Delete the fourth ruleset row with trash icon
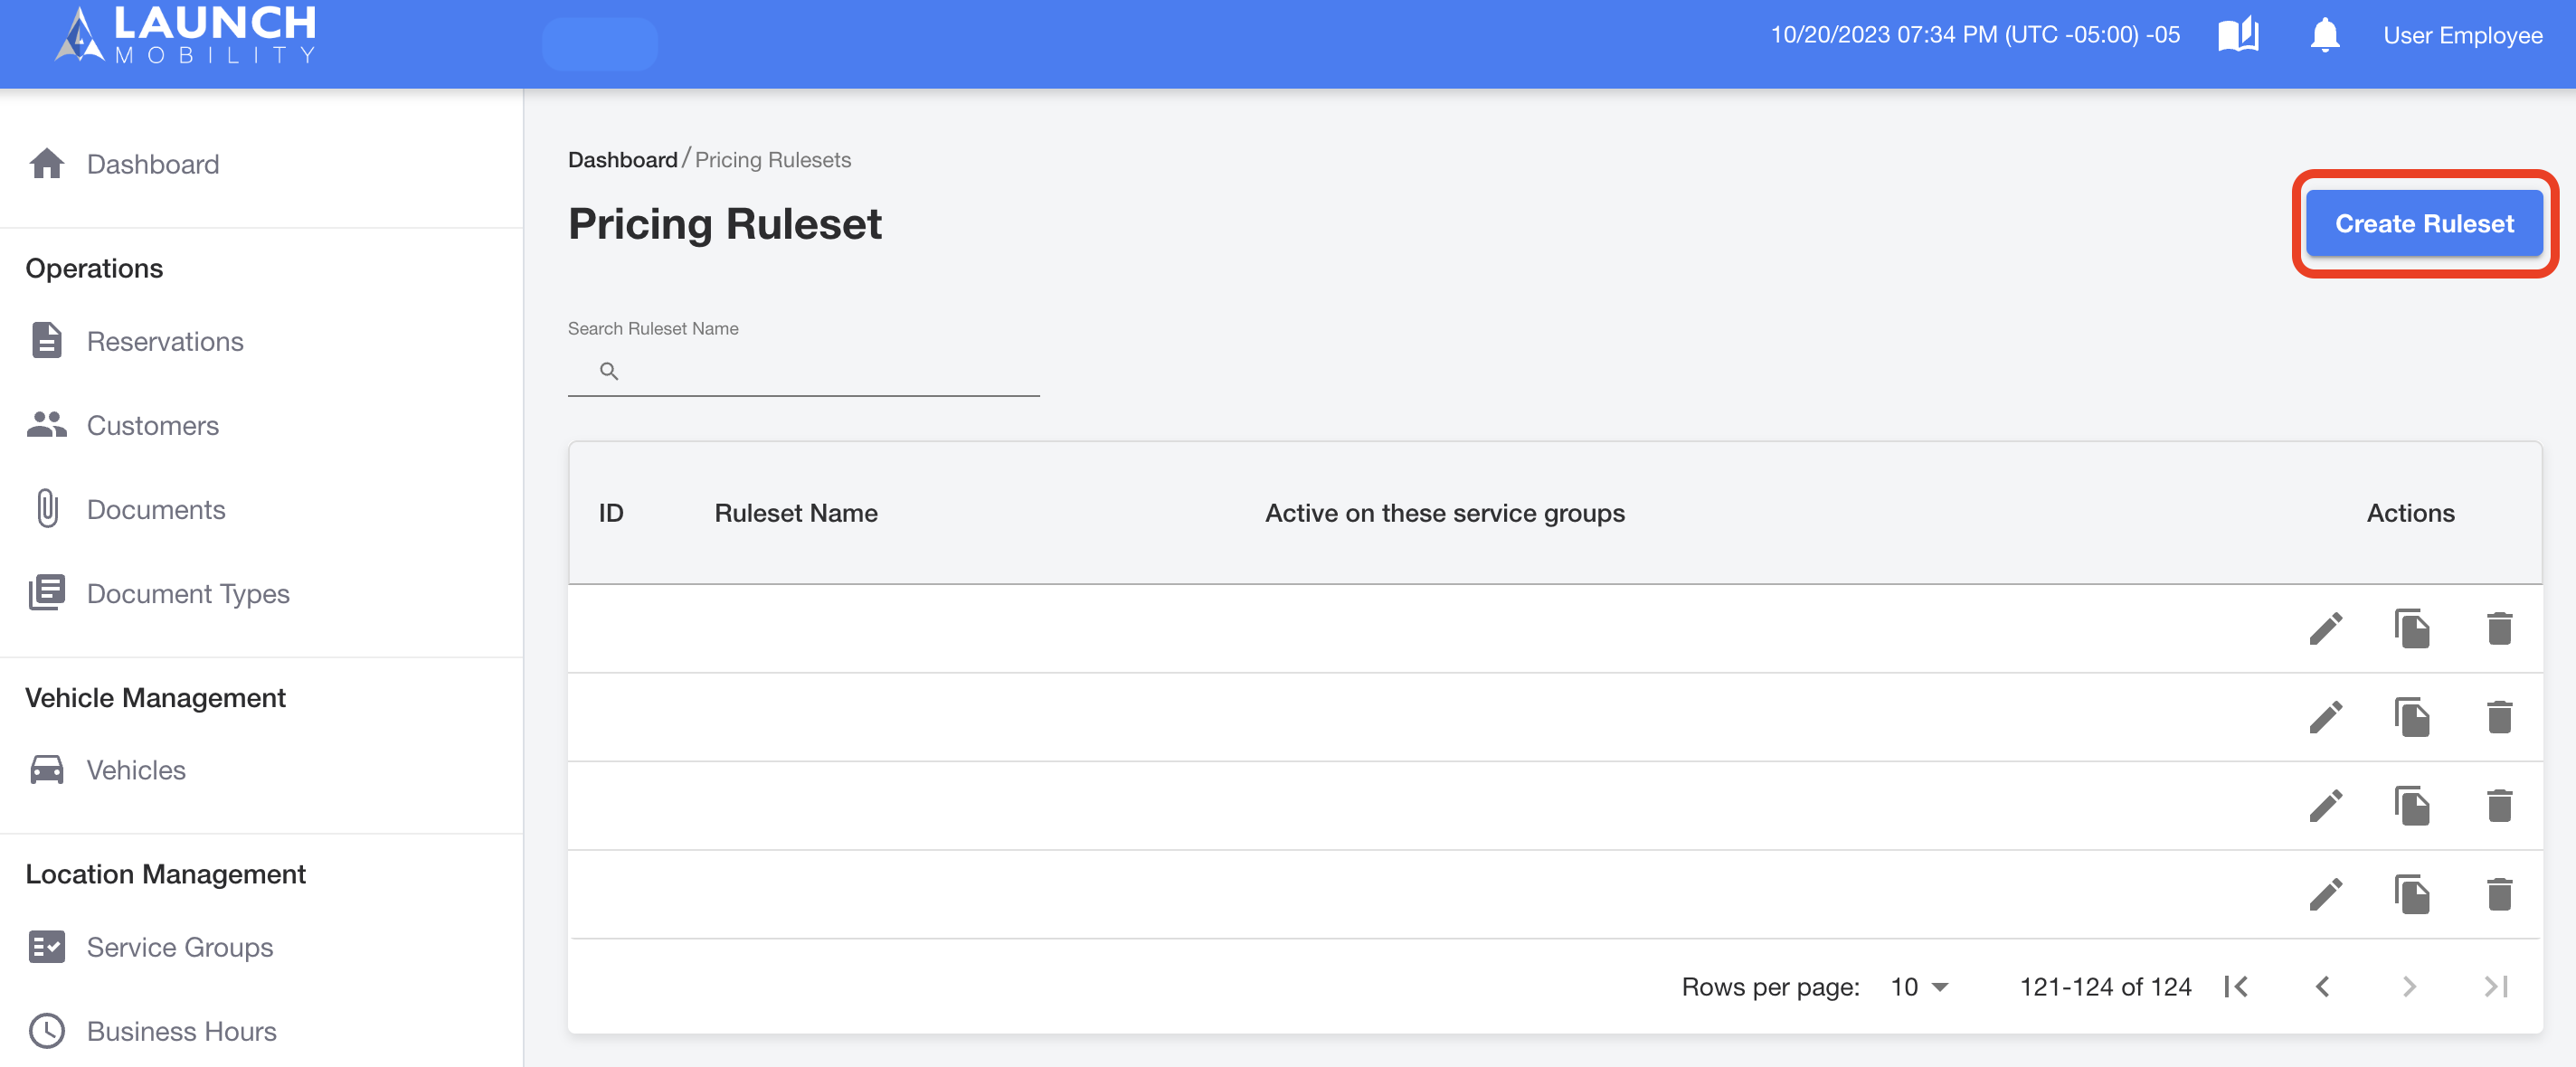Viewport: 2576px width, 1067px height. (2499, 893)
